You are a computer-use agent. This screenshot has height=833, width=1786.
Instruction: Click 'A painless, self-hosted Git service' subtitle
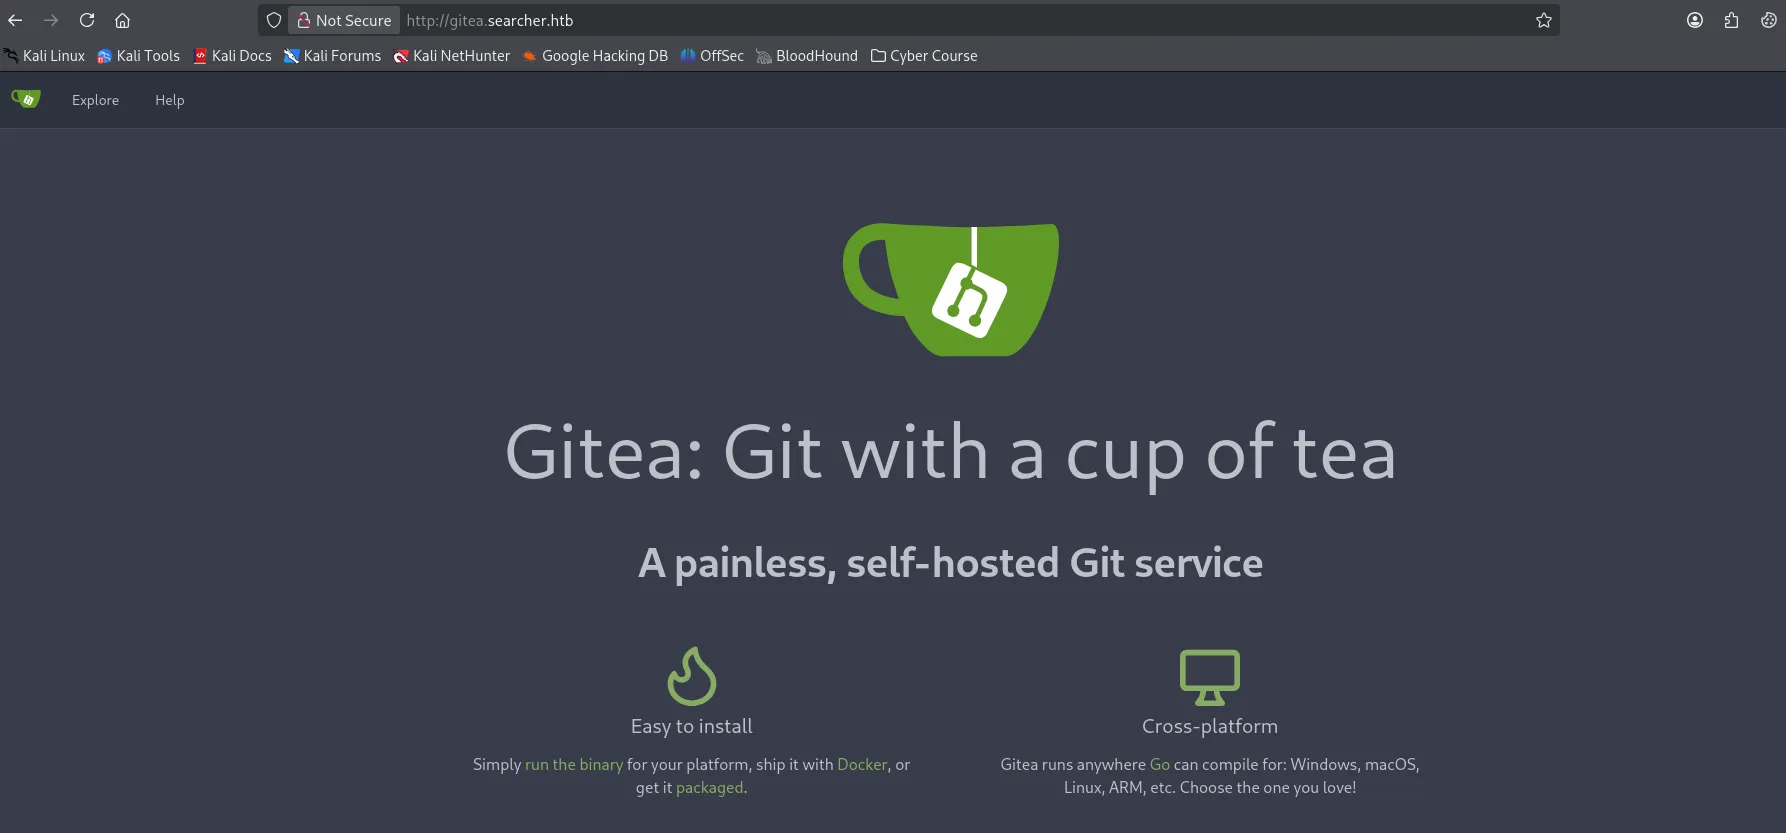951,564
